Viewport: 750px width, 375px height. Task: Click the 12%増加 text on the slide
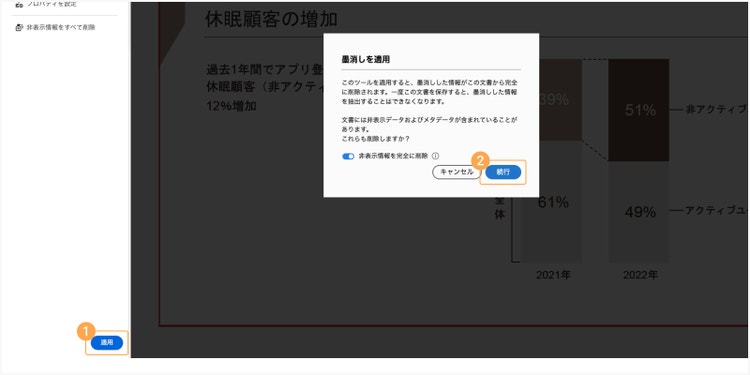pos(231,106)
